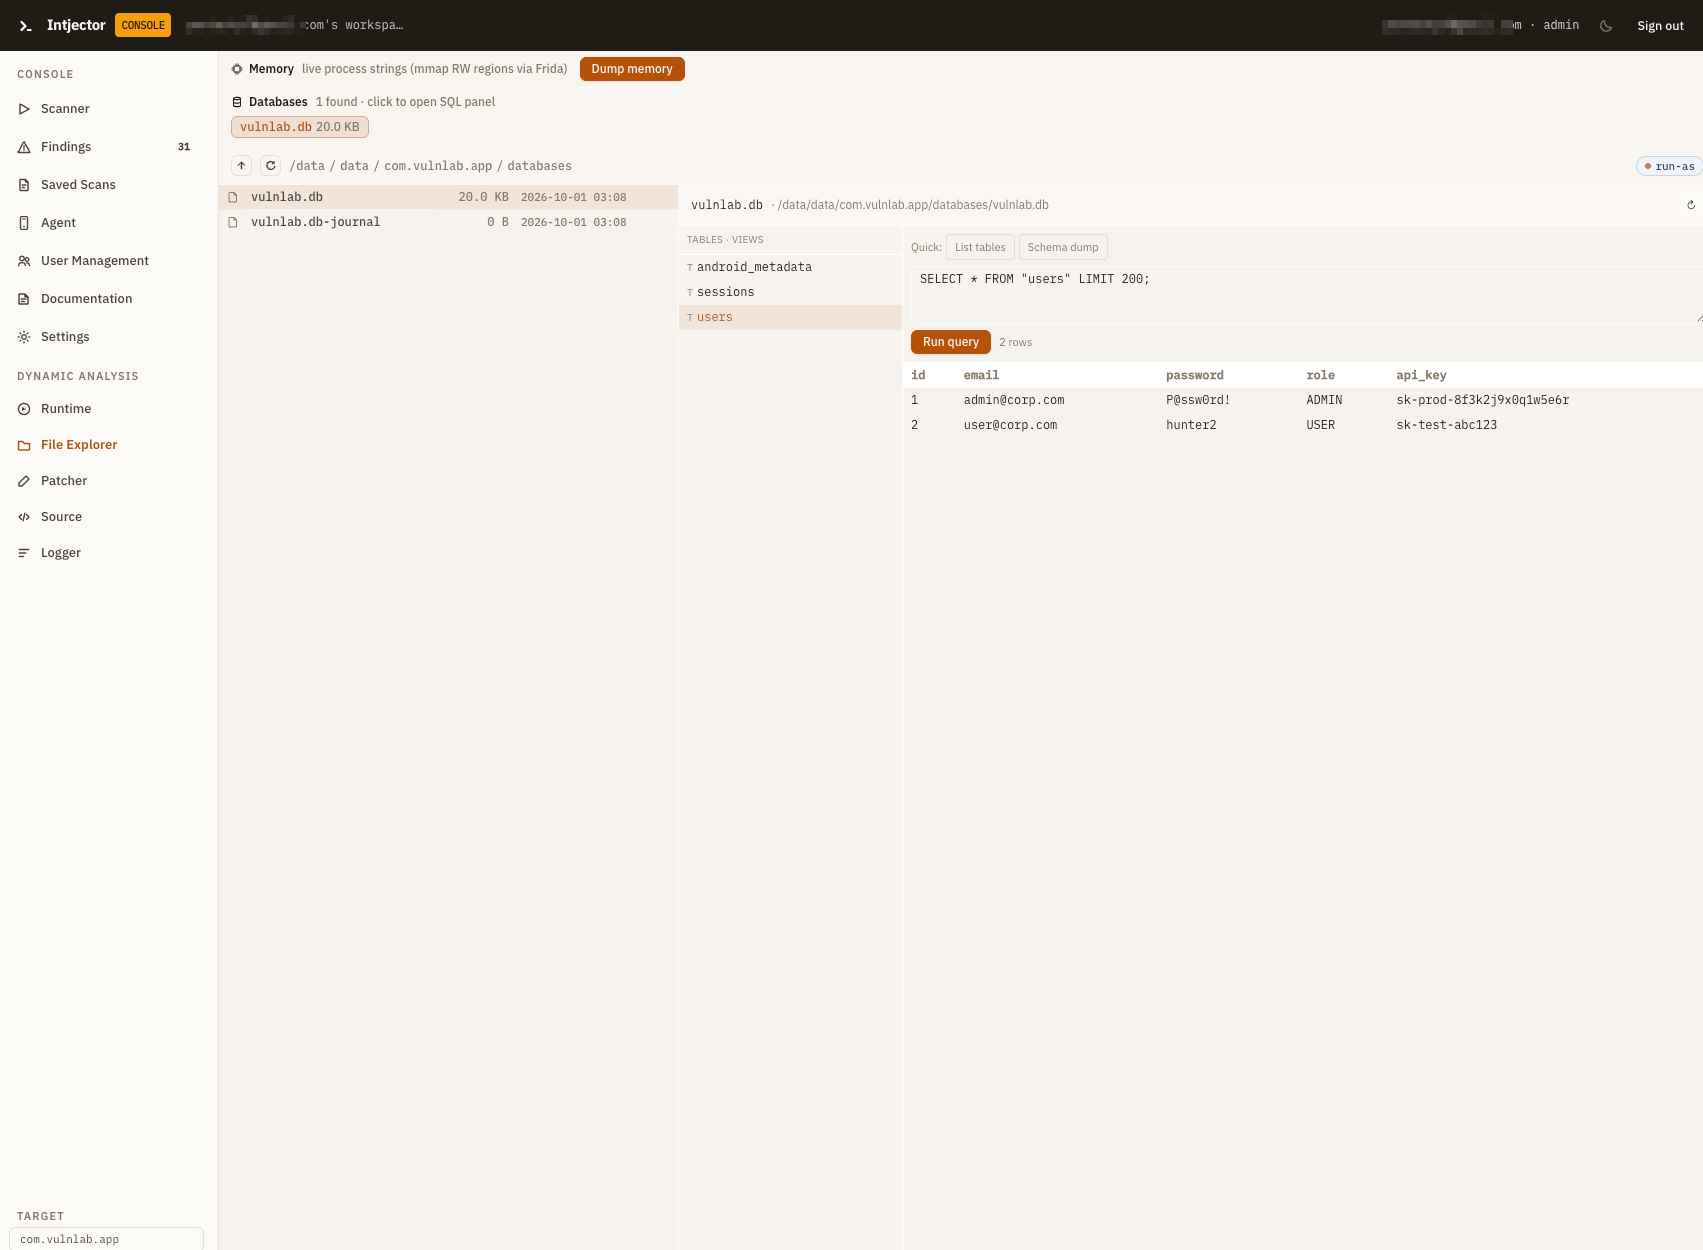The height and width of the screenshot is (1250, 1703).
Task: Click the Agent device icon
Action: pos(24,223)
